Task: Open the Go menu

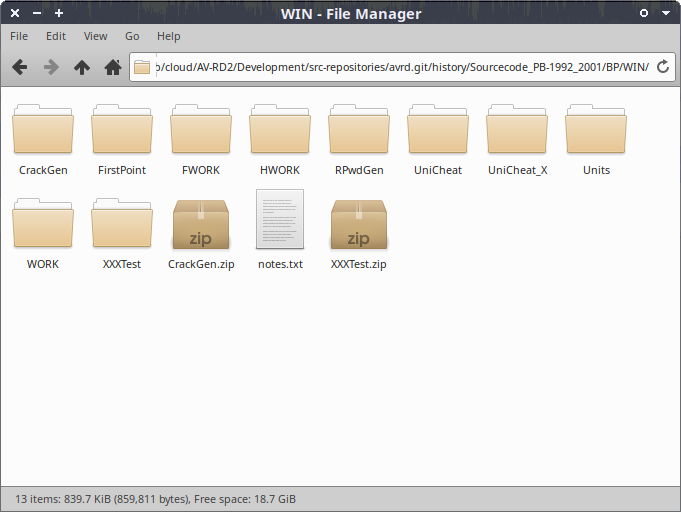Action: point(132,36)
